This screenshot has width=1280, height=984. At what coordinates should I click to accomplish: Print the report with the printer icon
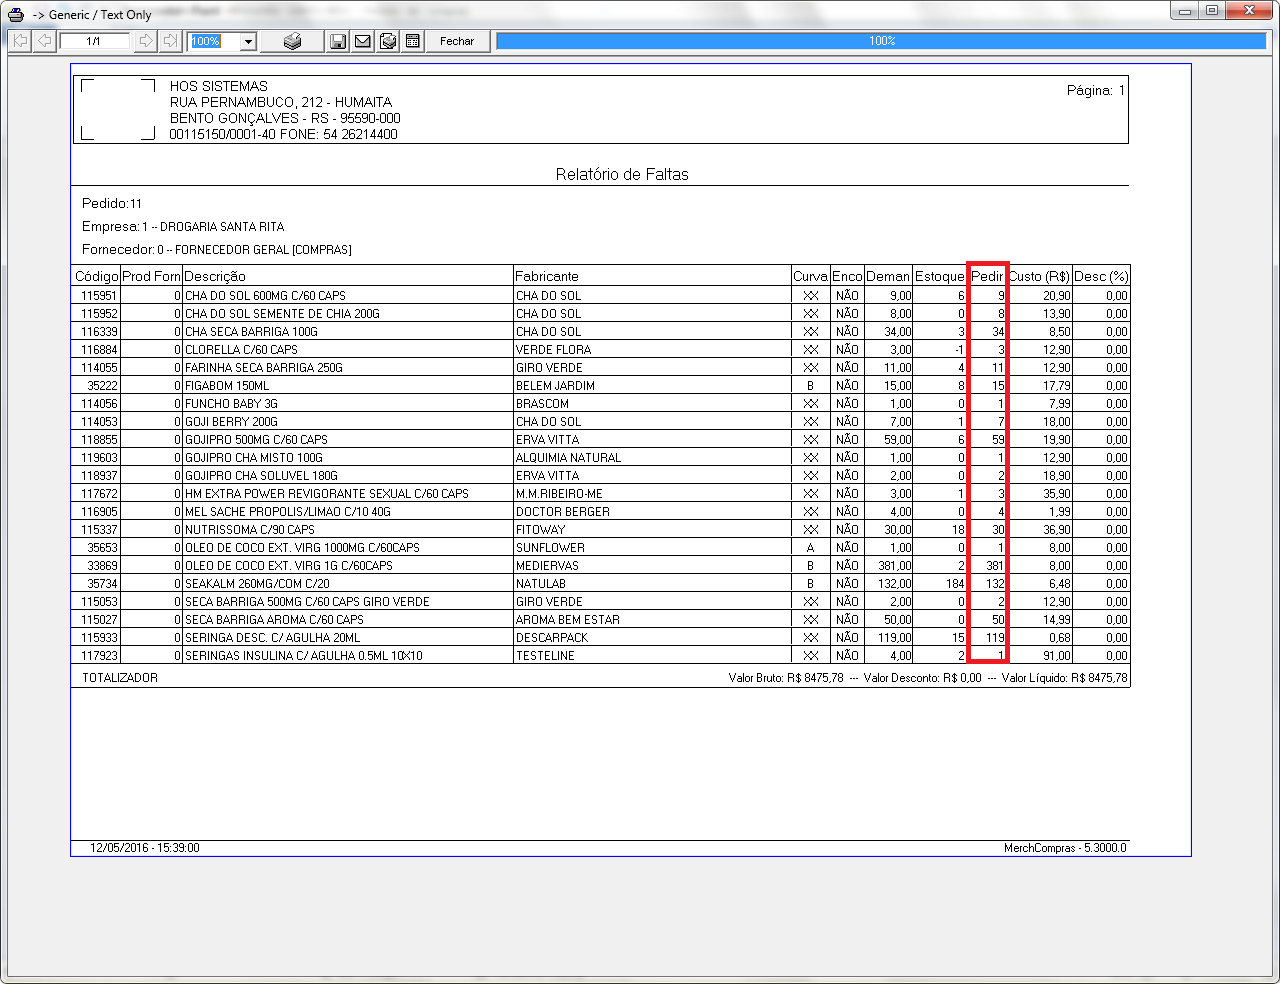(x=292, y=41)
